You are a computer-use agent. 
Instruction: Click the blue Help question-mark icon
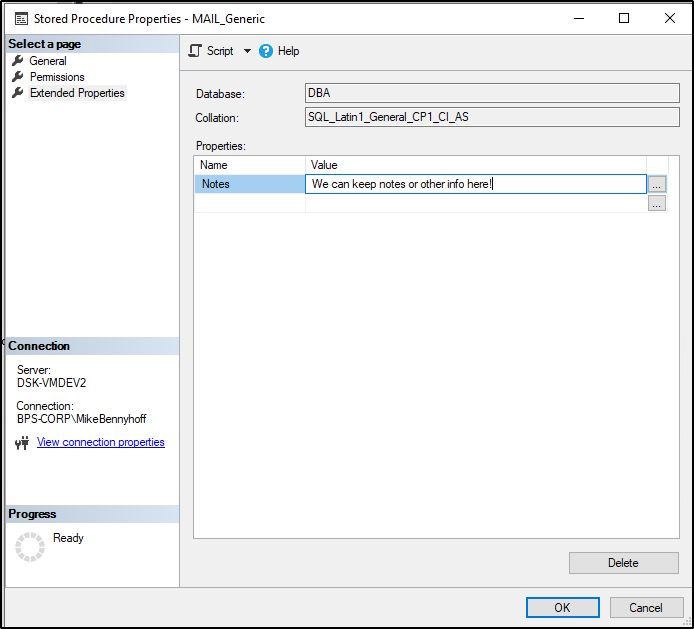tap(266, 51)
